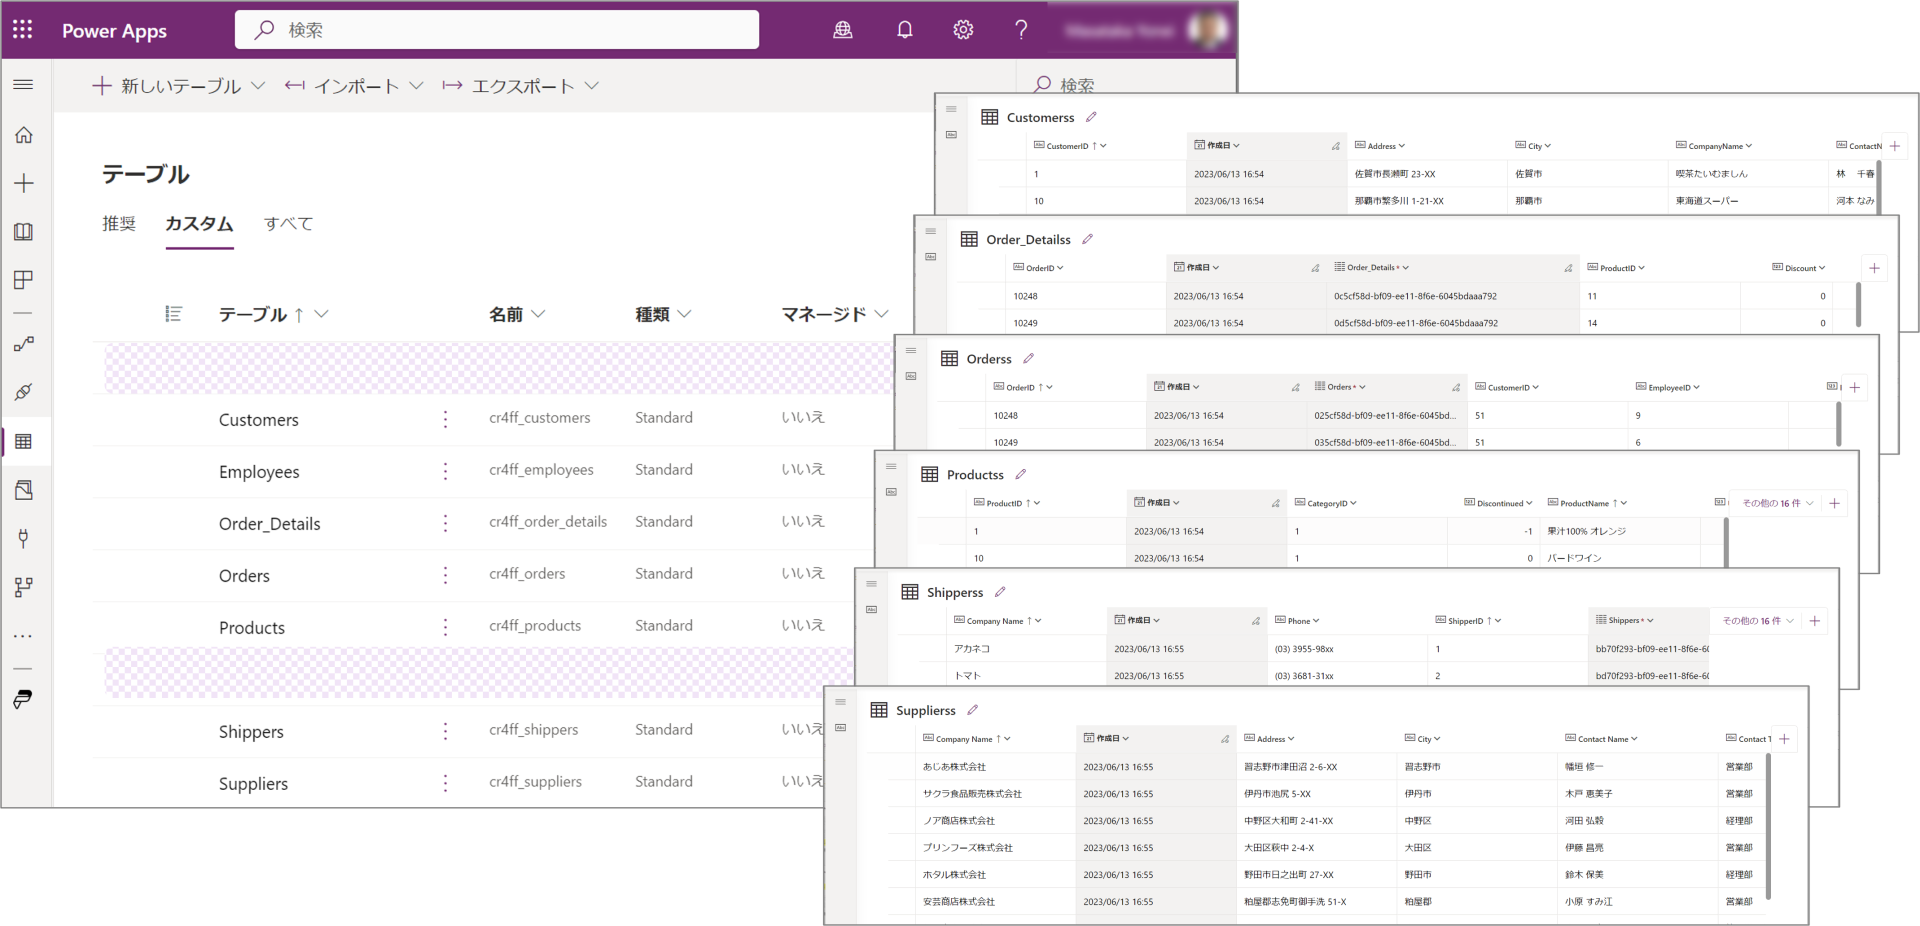Expand インポート dropdown

(x=416, y=86)
